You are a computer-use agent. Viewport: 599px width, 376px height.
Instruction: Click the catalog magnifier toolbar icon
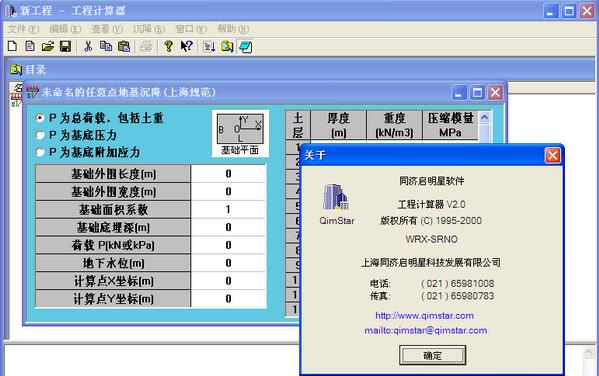(x=227, y=47)
